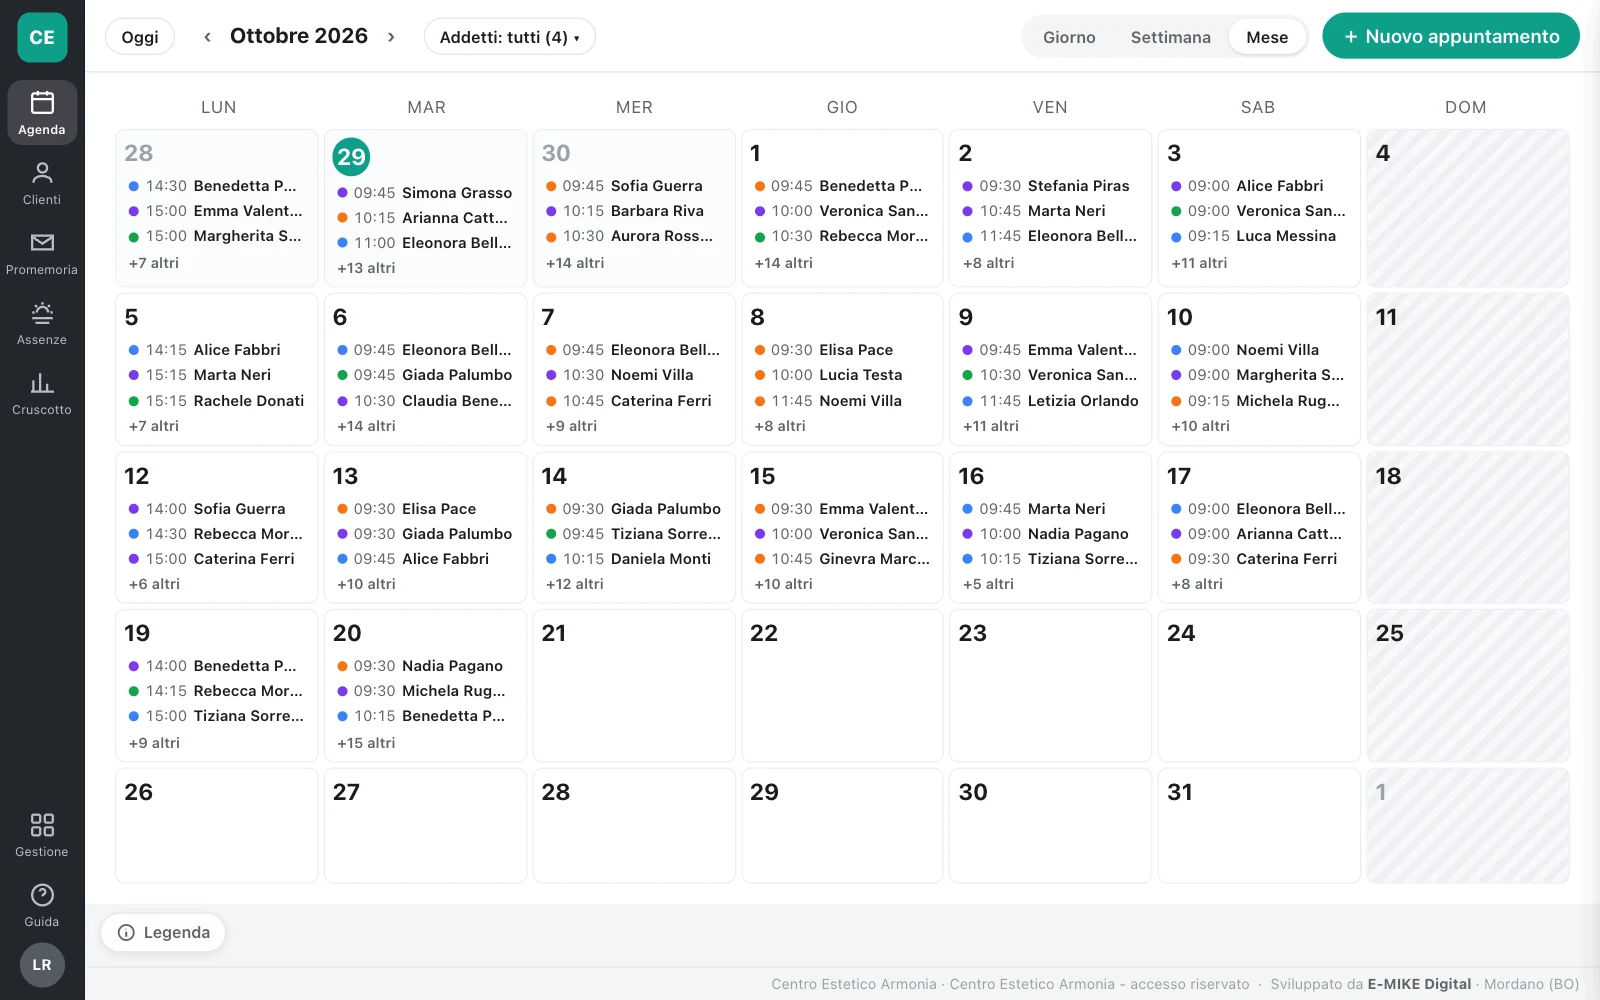Open 10:15 Barbara Riva appointment

[634, 211]
